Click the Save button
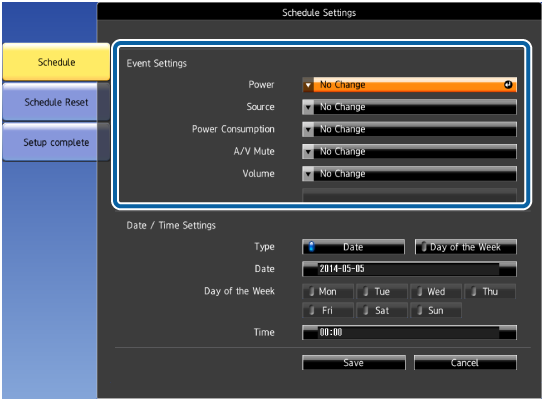 354,363
